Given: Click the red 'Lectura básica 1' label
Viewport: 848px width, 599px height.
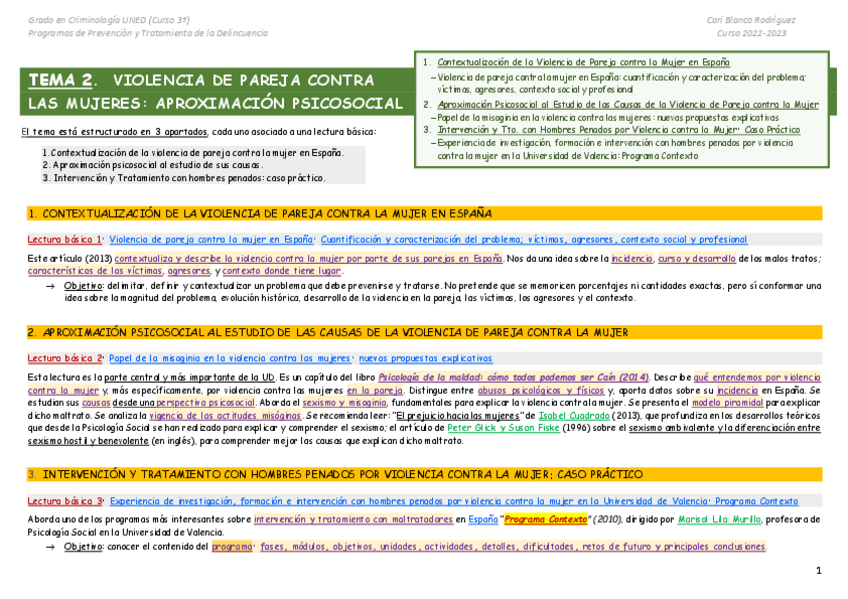Looking at the screenshot, I should pyautogui.click(x=64, y=239).
